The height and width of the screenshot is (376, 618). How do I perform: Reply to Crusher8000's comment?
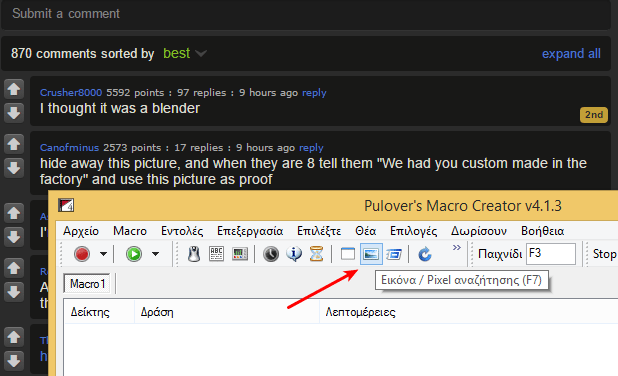pos(314,93)
